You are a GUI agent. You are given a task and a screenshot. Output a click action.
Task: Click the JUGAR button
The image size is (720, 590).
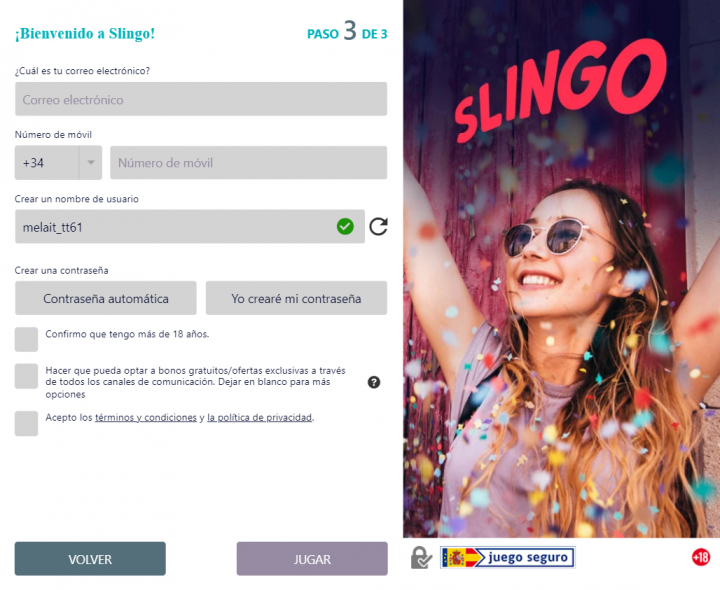click(x=312, y=559)
